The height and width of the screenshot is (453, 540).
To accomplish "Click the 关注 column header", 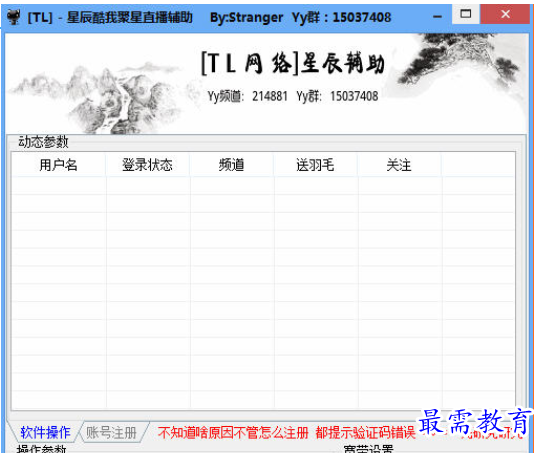I will [x=399, y=165].
